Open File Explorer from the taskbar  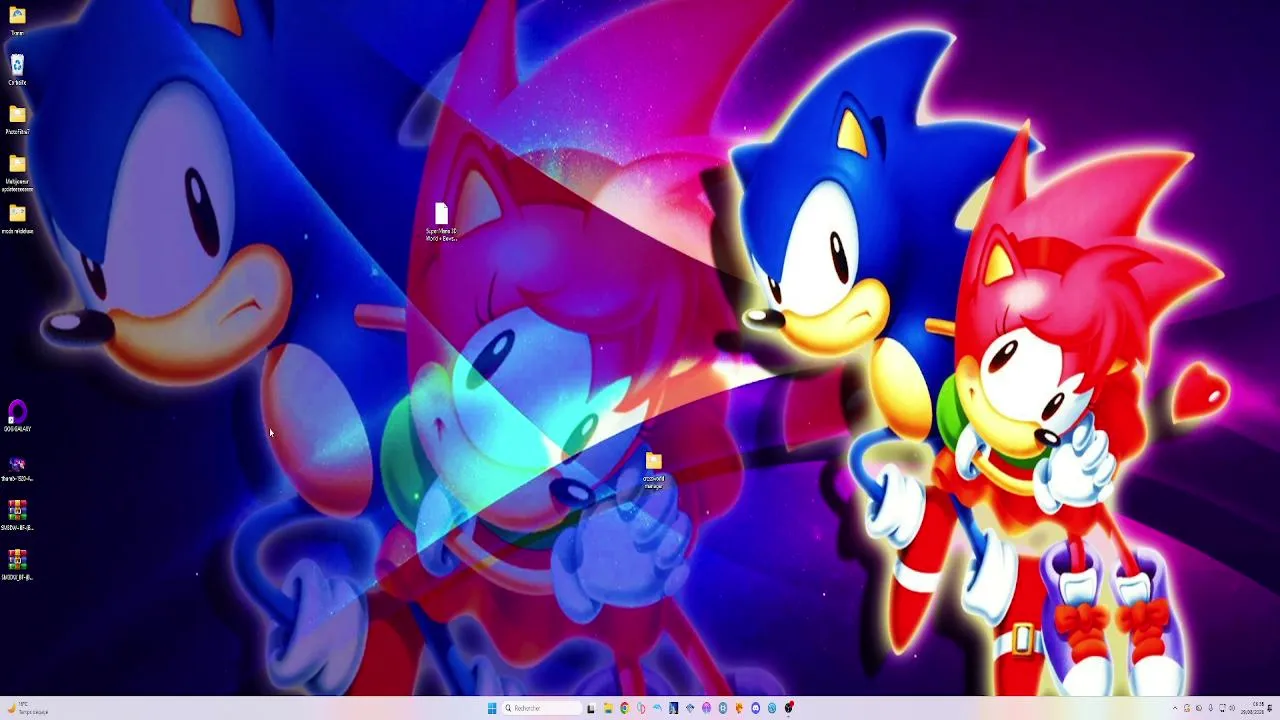(x=607, y=708)
